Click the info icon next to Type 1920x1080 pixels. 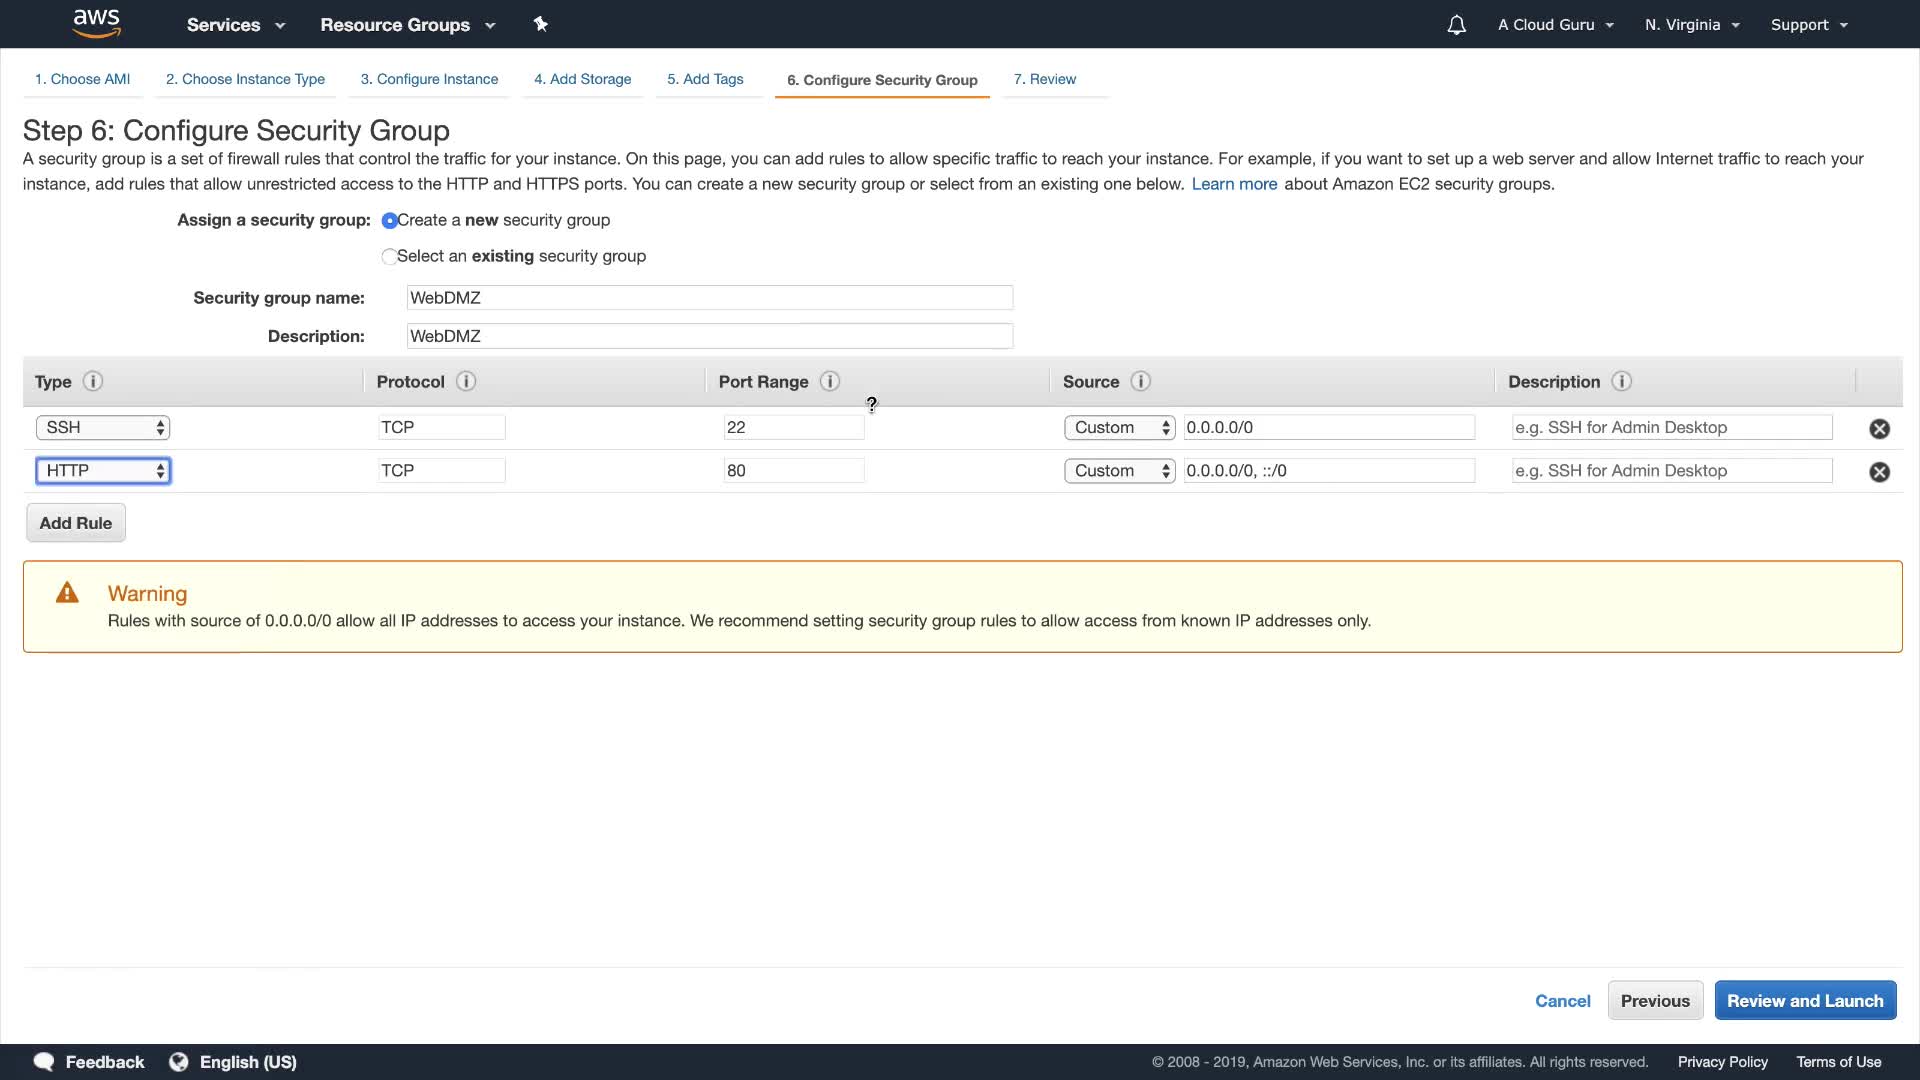click(x=93, y=381)
